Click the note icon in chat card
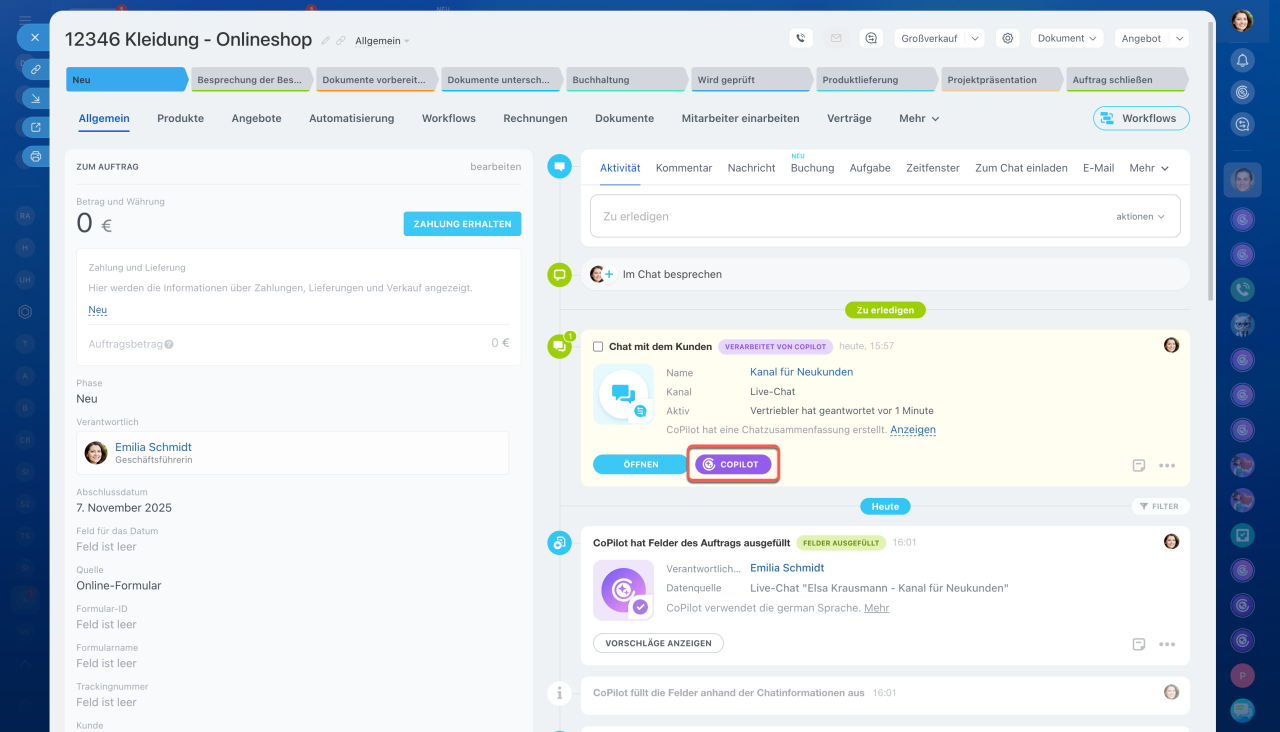 click(1138, 465)
